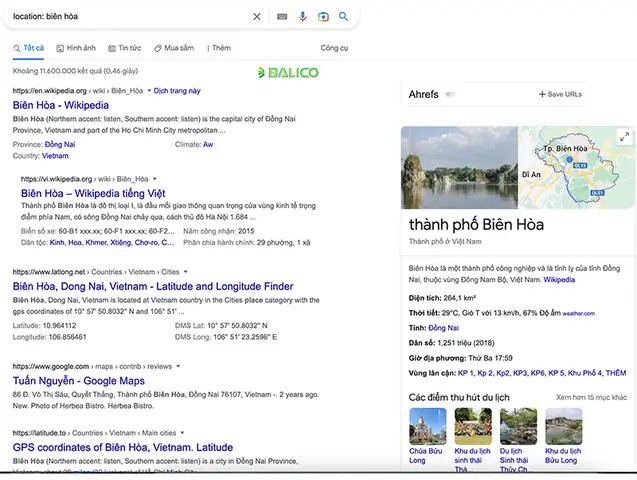Viewport: 637px width, 480px height.
Task: Click Đồng Nai link beside Tỉnh
Action: (x=443, y=328)
